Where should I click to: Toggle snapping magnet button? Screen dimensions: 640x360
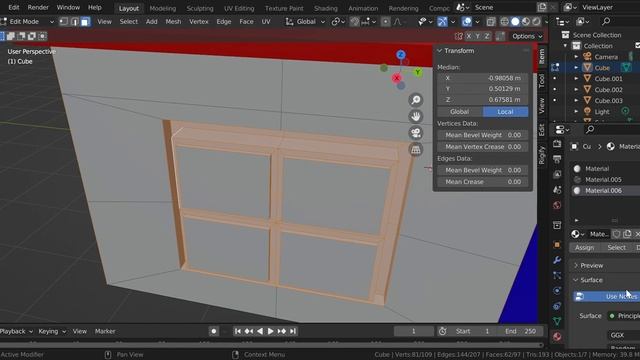(354, 22)
